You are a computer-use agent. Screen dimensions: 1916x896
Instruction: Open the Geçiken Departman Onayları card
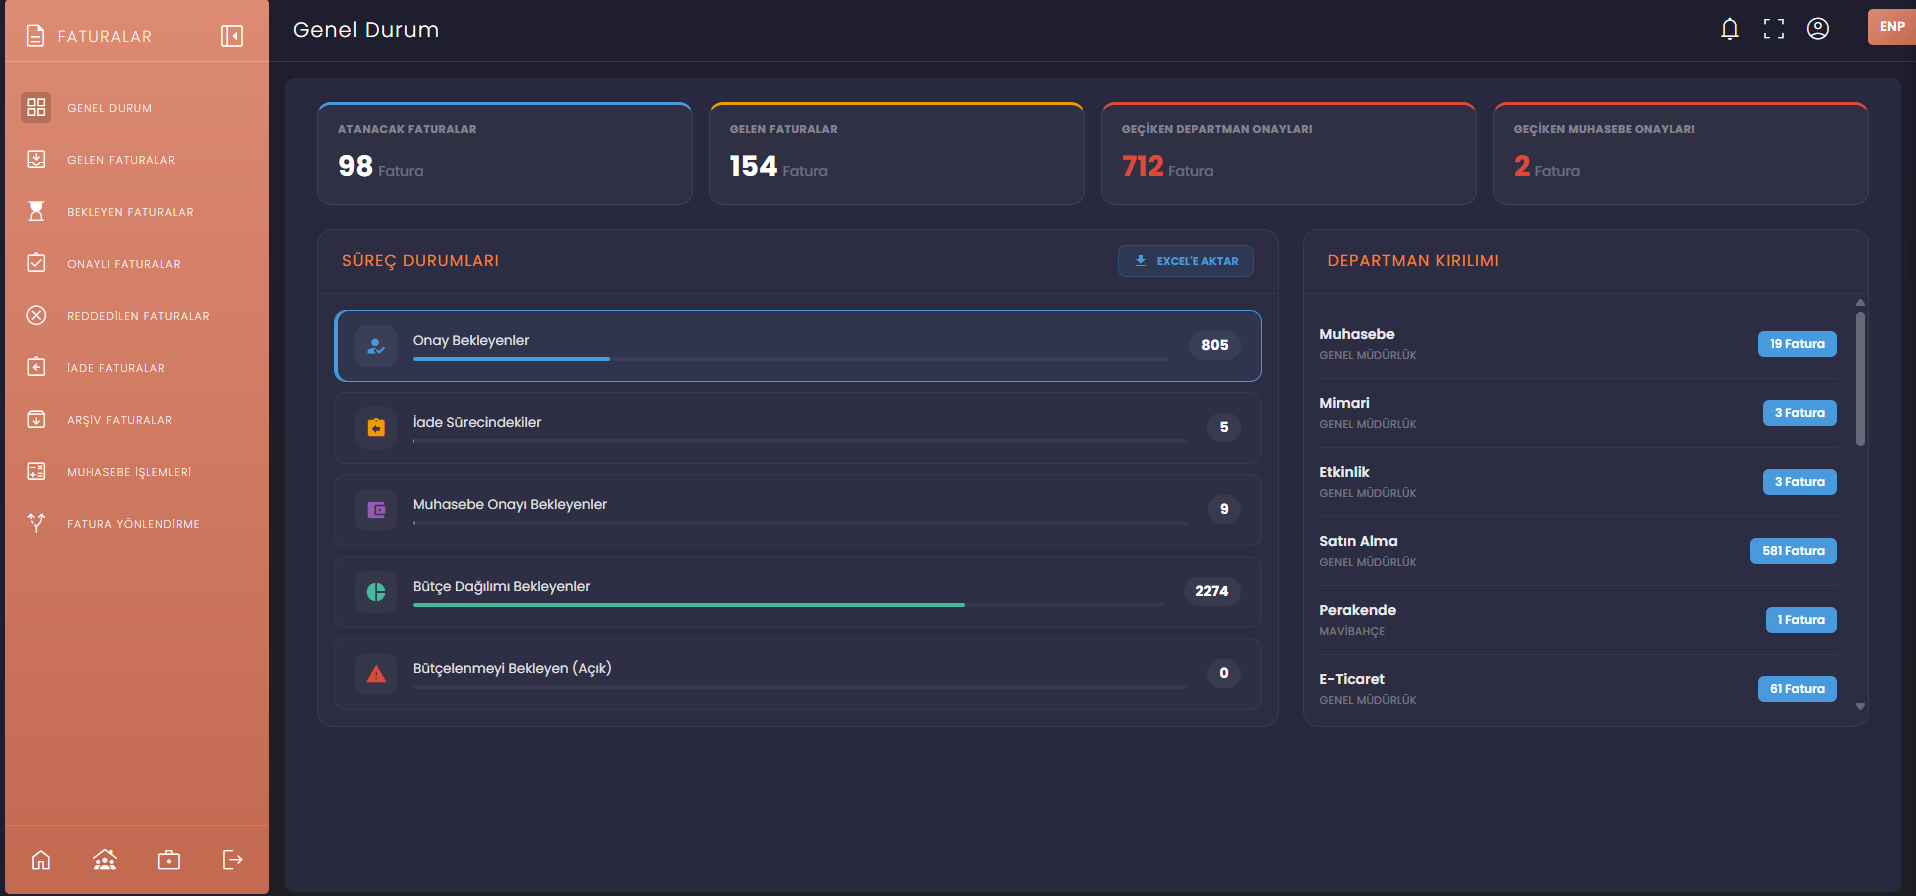tap(1289, 154)
